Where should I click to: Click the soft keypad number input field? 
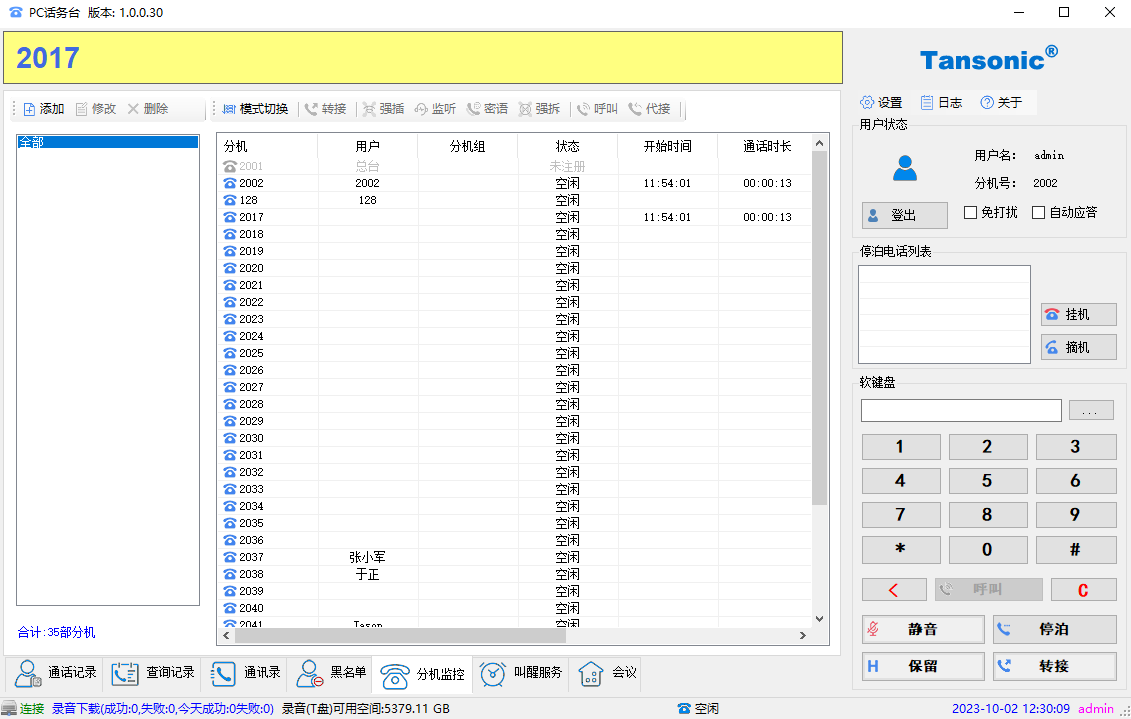961,410
